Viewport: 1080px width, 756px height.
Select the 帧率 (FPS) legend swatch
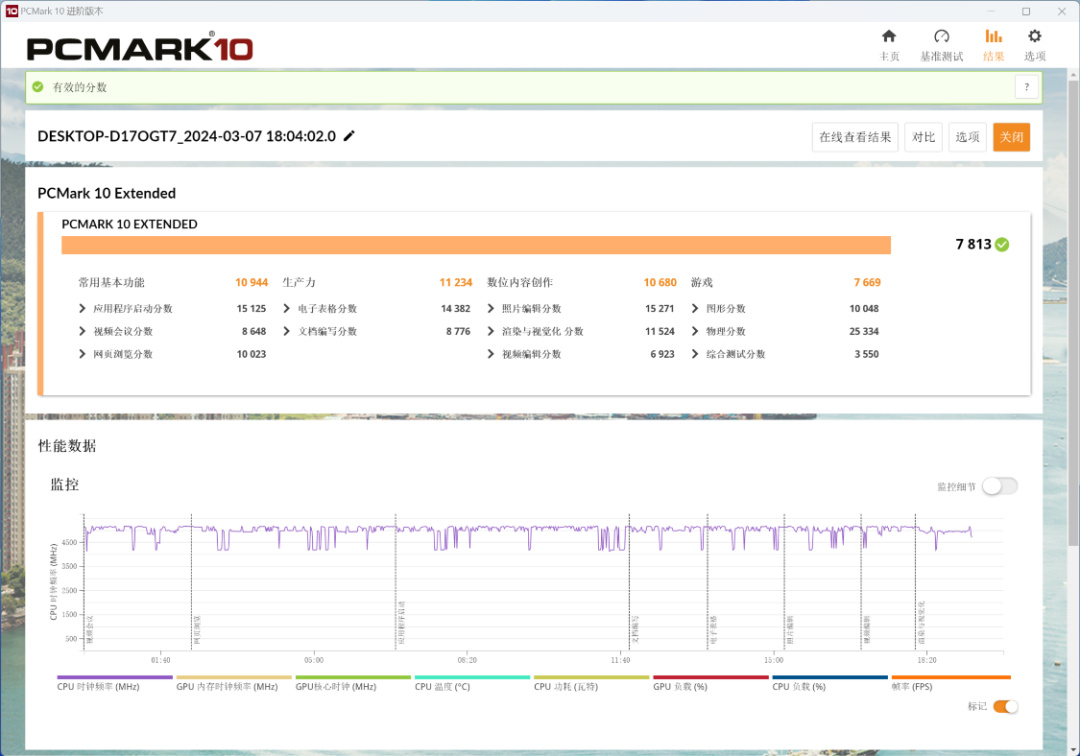click(x=951, y=678)
